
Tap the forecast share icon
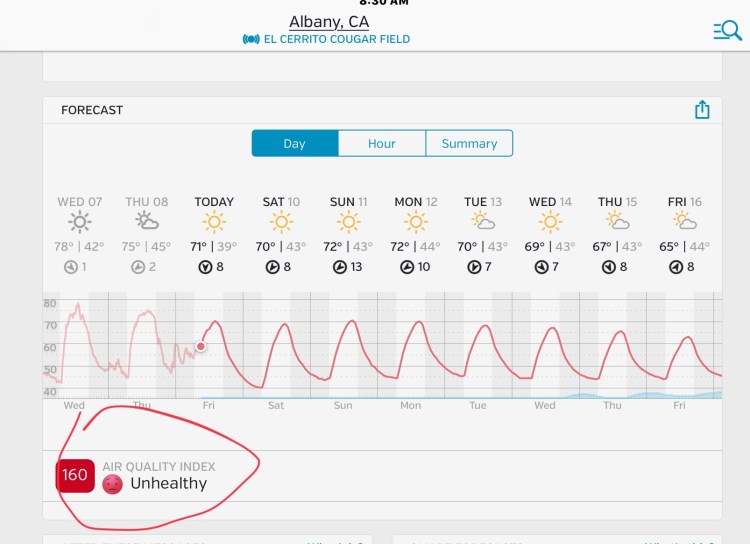pos(702,110)
